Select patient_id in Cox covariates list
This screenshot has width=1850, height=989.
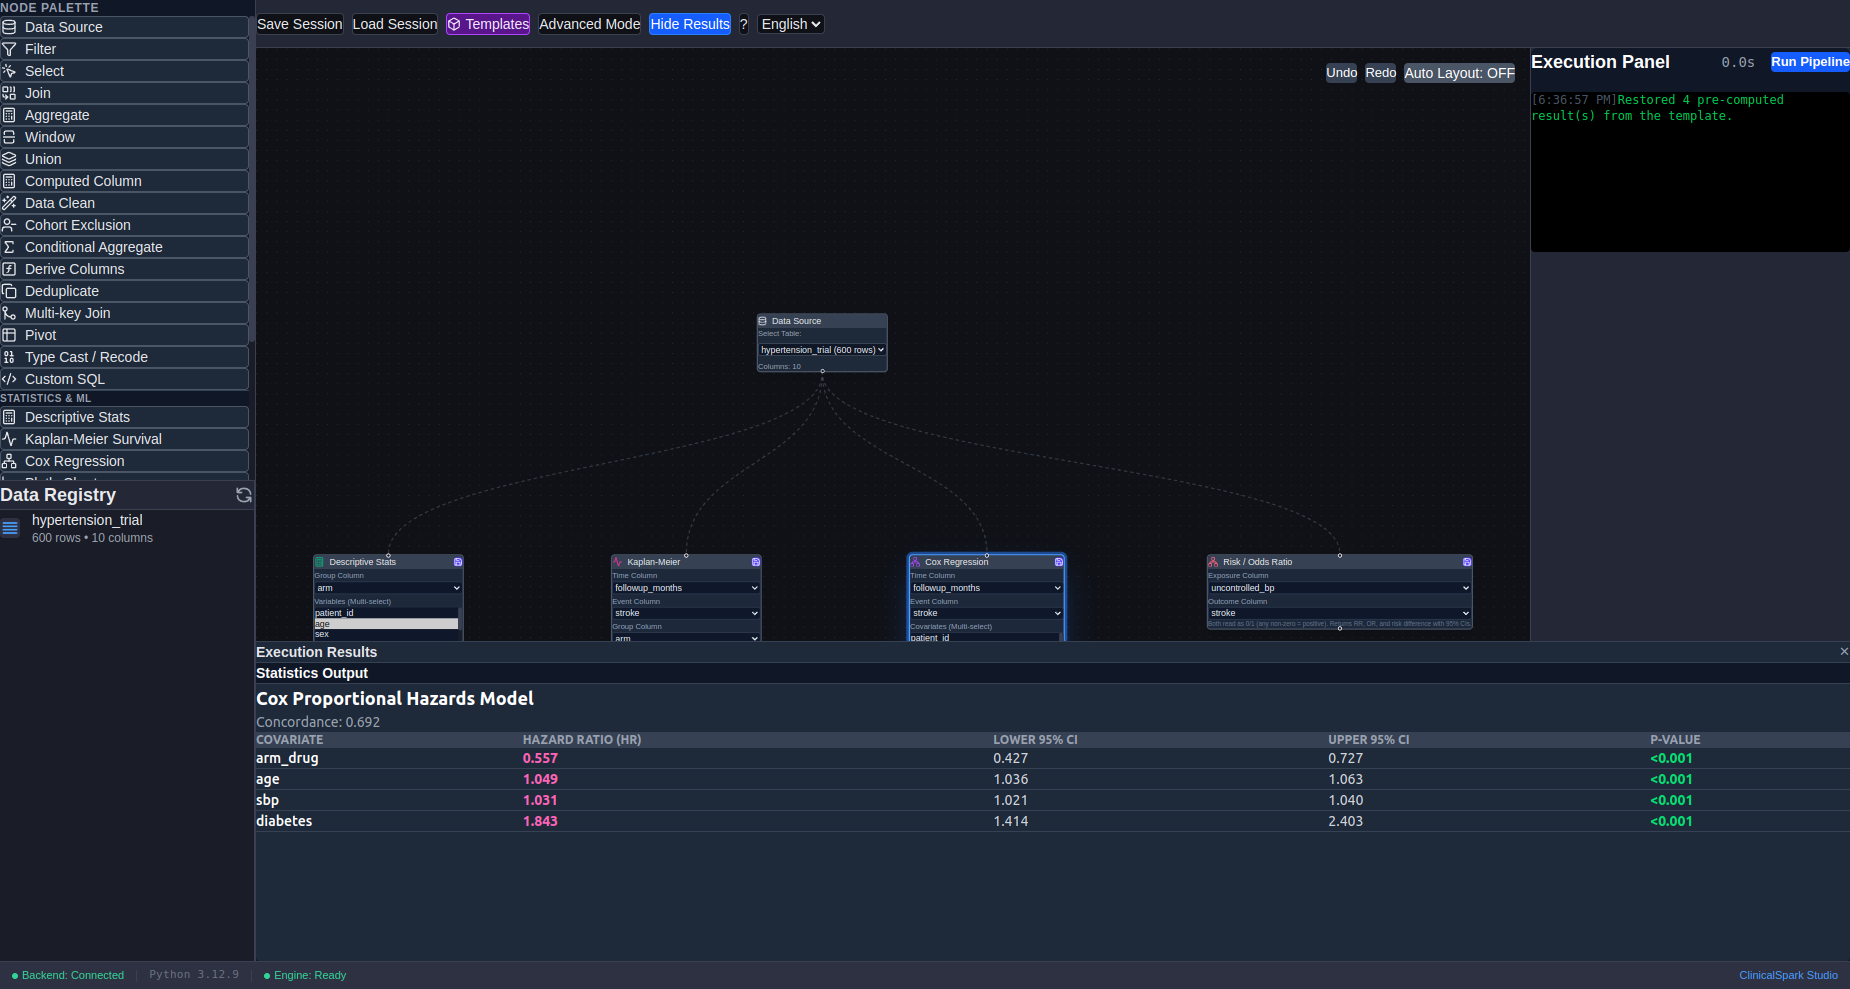click(984, 638)
